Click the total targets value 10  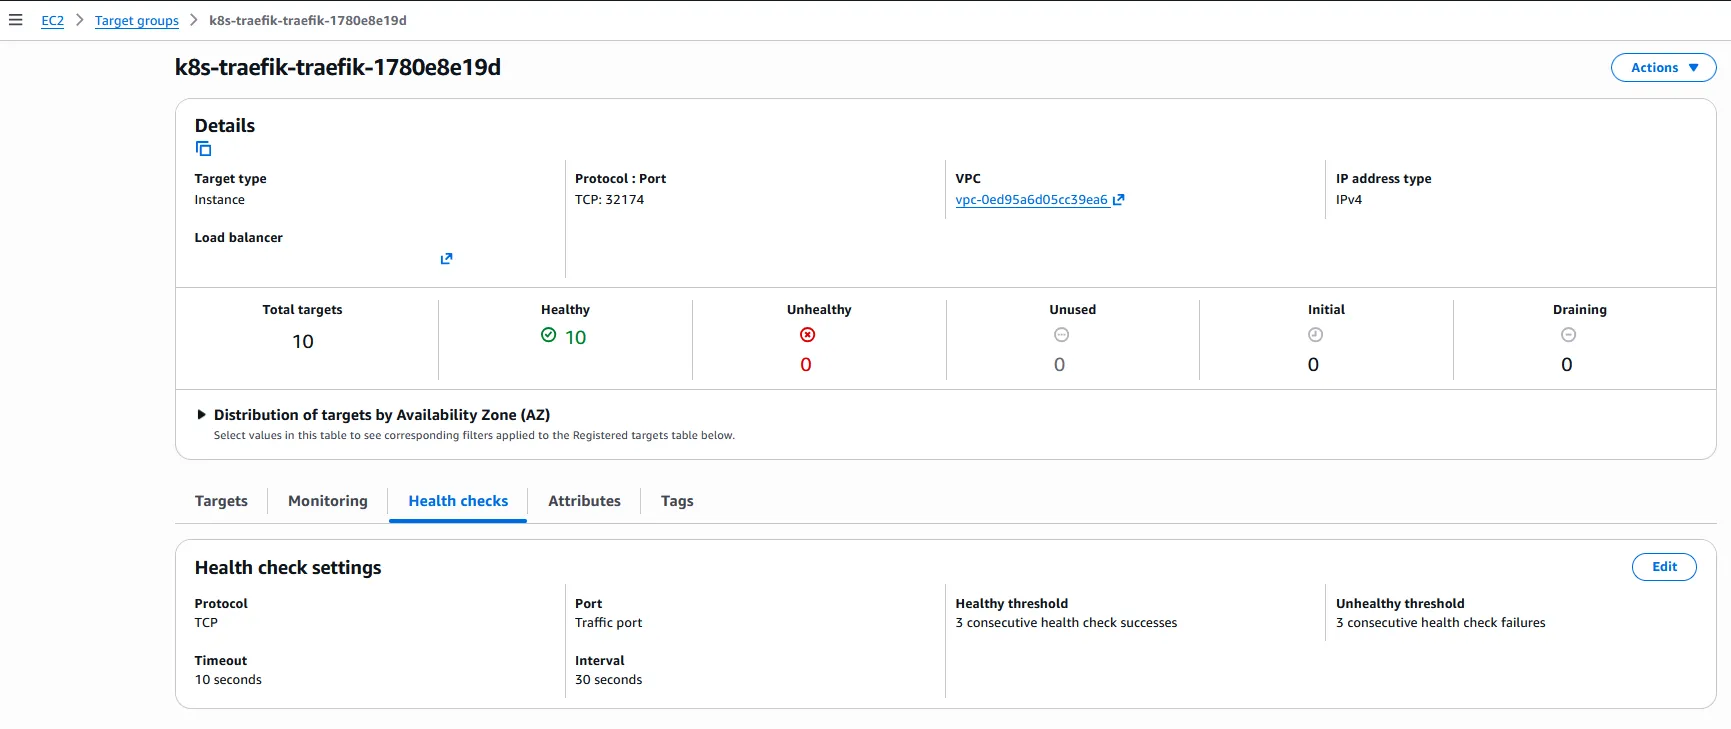pos(303,342)
